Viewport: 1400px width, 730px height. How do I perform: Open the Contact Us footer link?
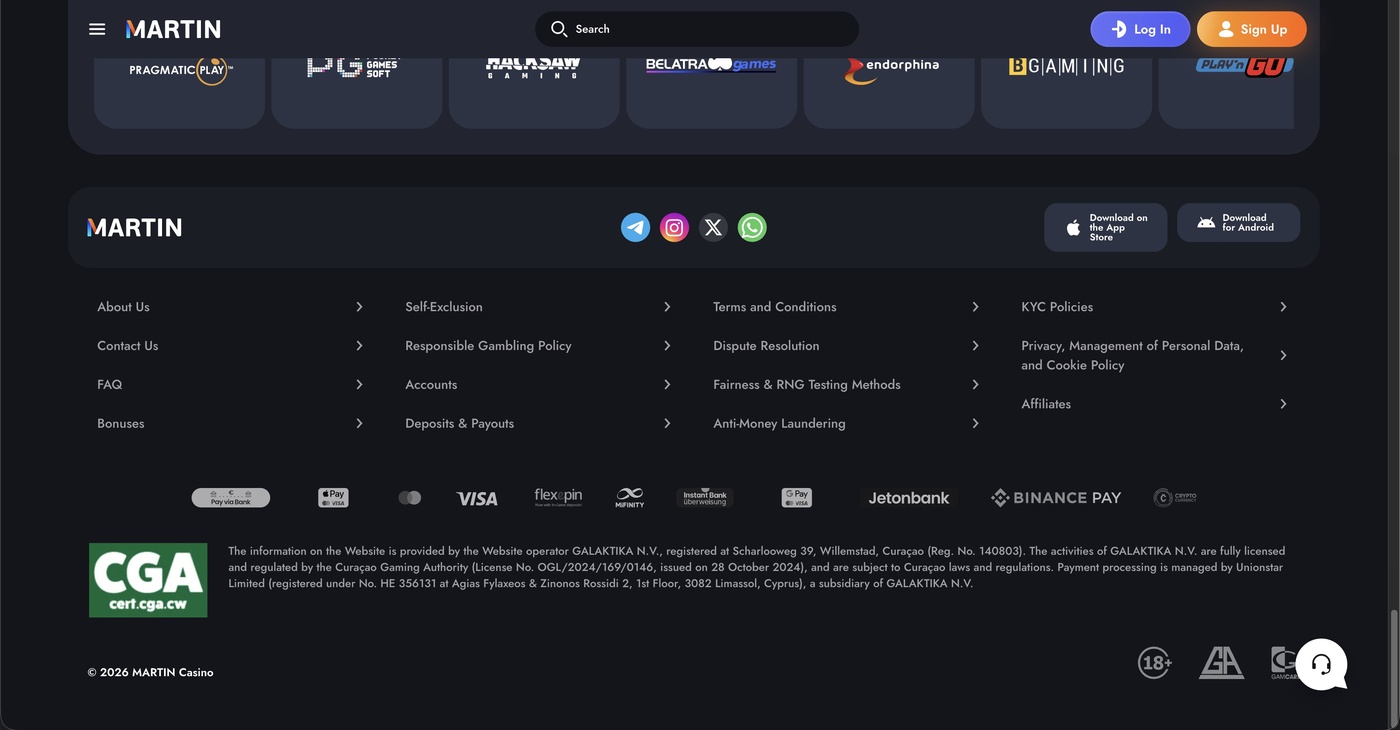click(x=128, y=346)
